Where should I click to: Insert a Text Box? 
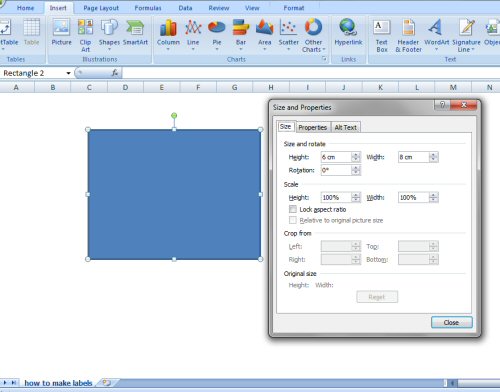coord(382,35)
